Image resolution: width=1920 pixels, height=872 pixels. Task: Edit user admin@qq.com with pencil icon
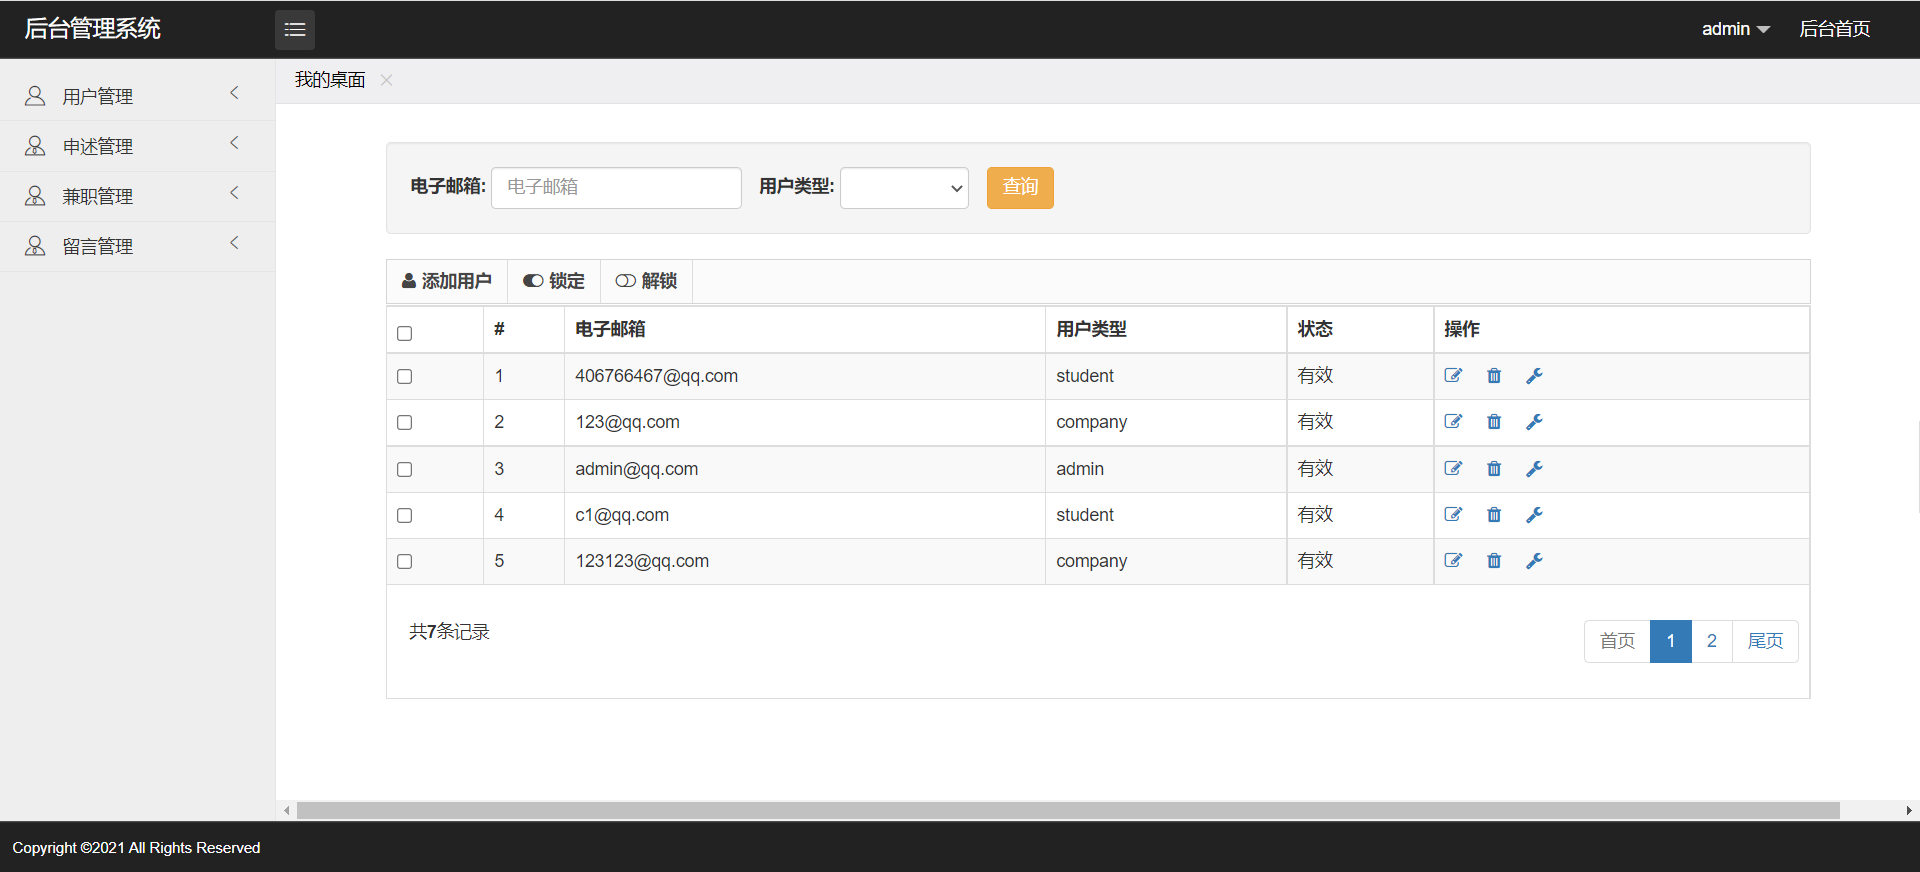[1453, 469]
